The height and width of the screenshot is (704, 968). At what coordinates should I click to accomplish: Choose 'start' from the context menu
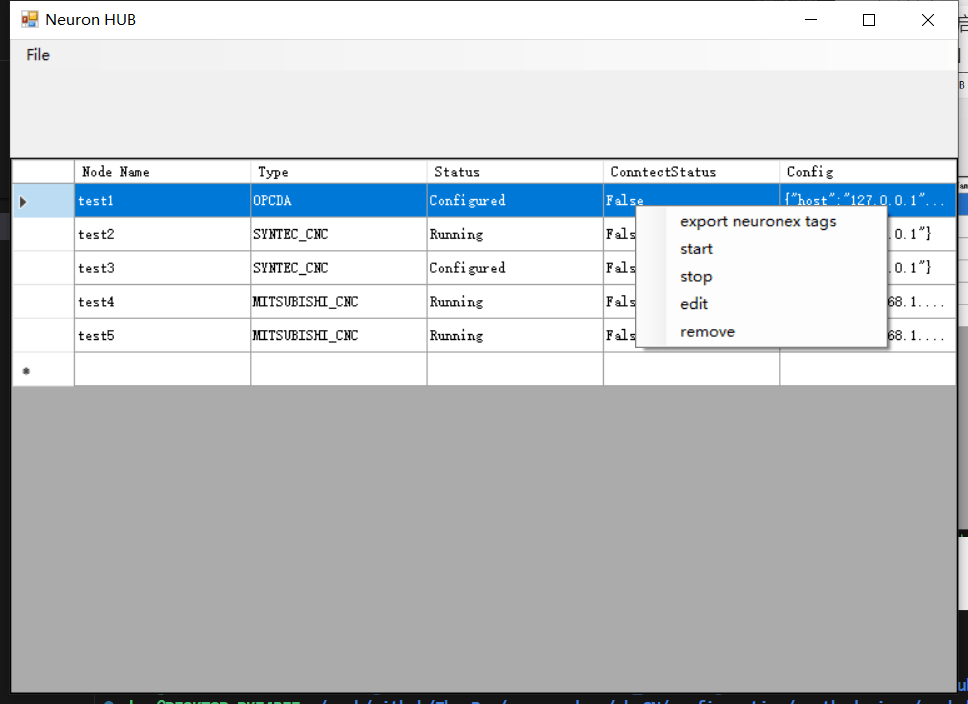coord(696,249)
